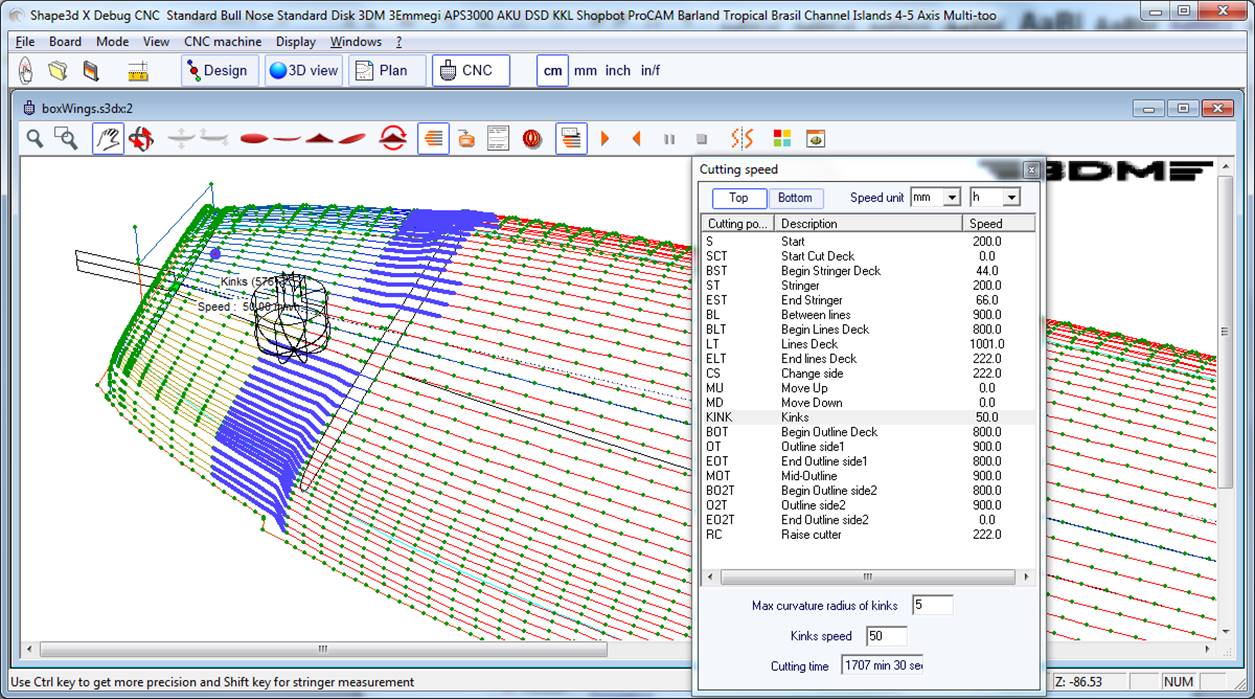The height and width of the screenshot is (699, 1255).
Task: Switch to Bottom cutting speeds
Action: pos(795,198)
